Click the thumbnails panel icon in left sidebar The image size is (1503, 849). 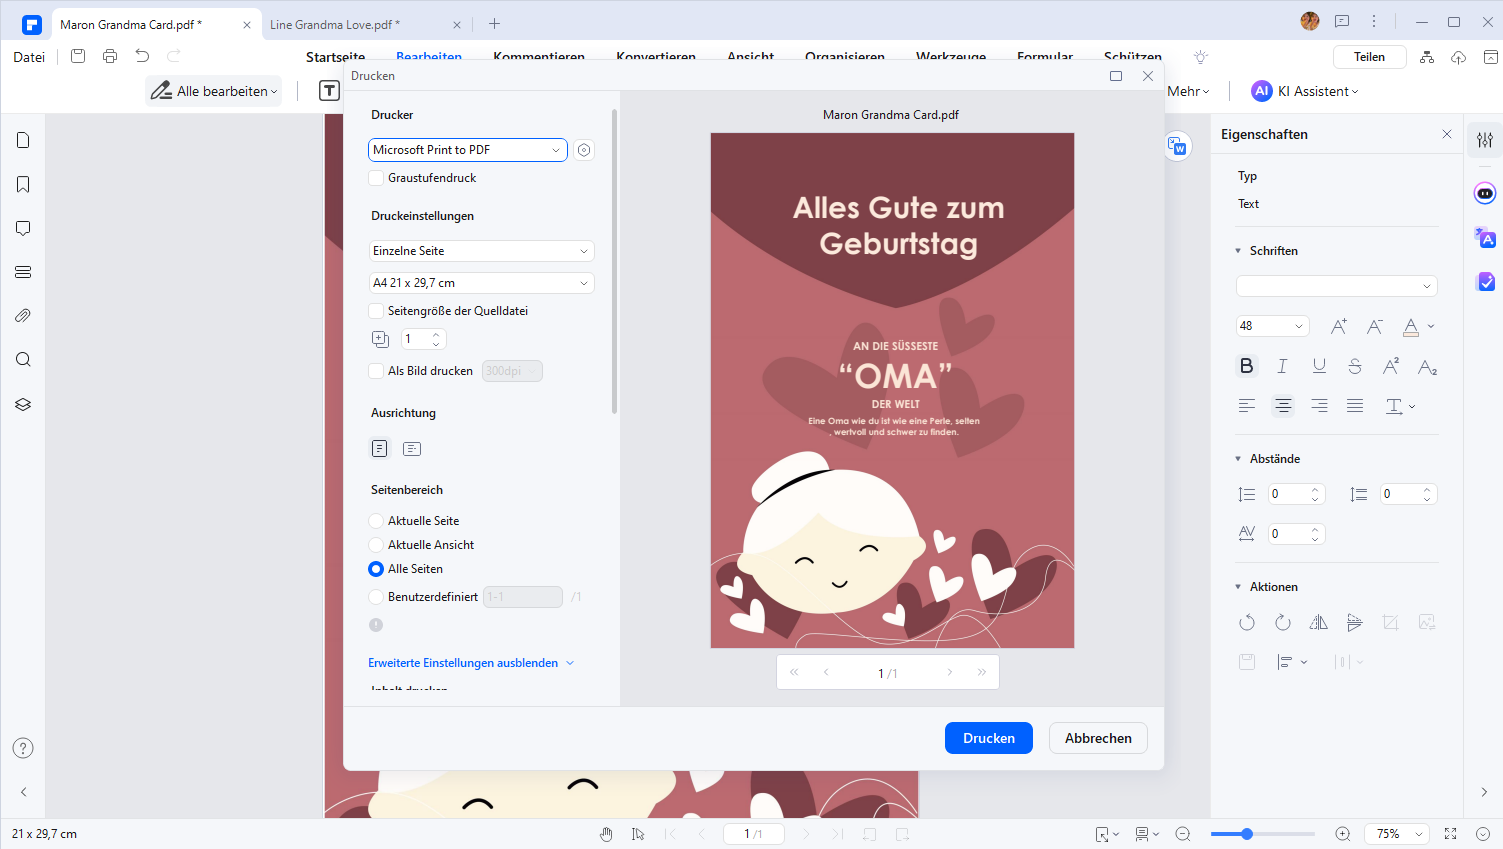click(x=23, y=140)
